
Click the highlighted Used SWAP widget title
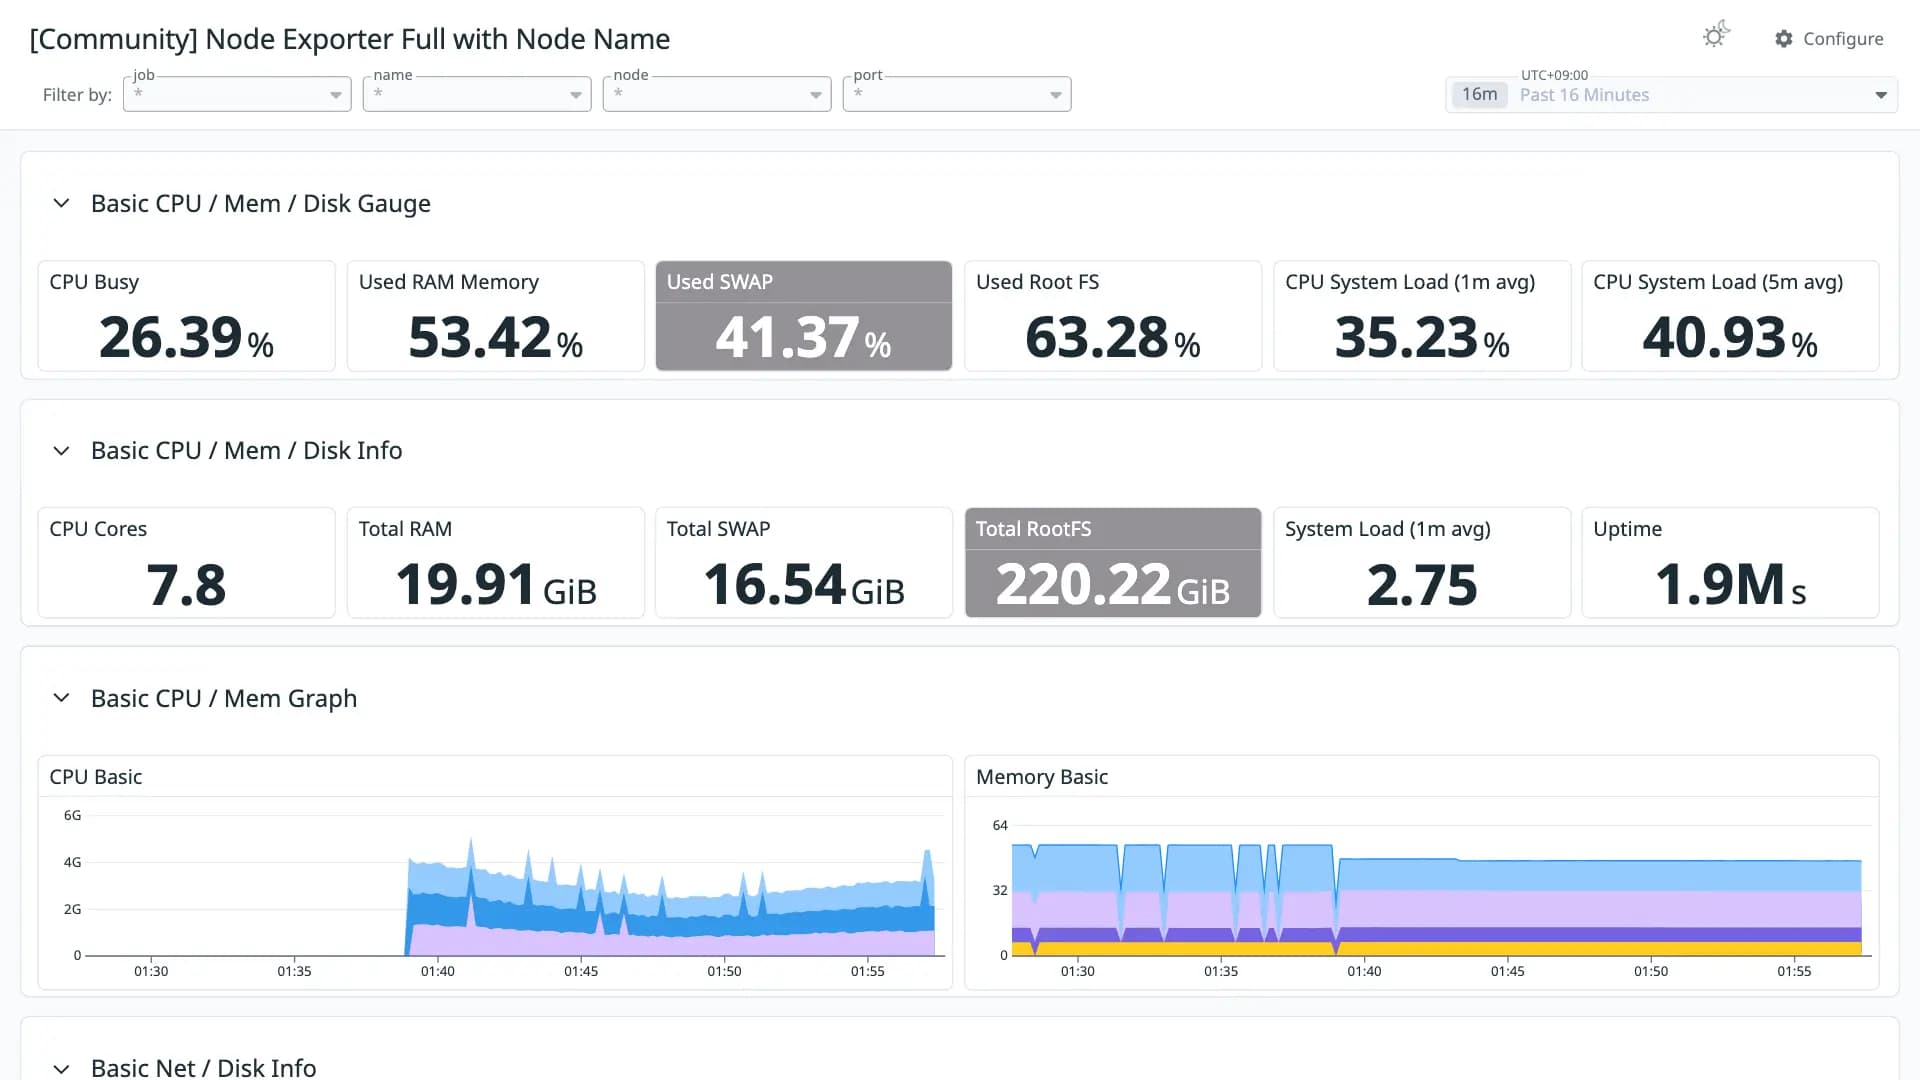tap(720, 282)
